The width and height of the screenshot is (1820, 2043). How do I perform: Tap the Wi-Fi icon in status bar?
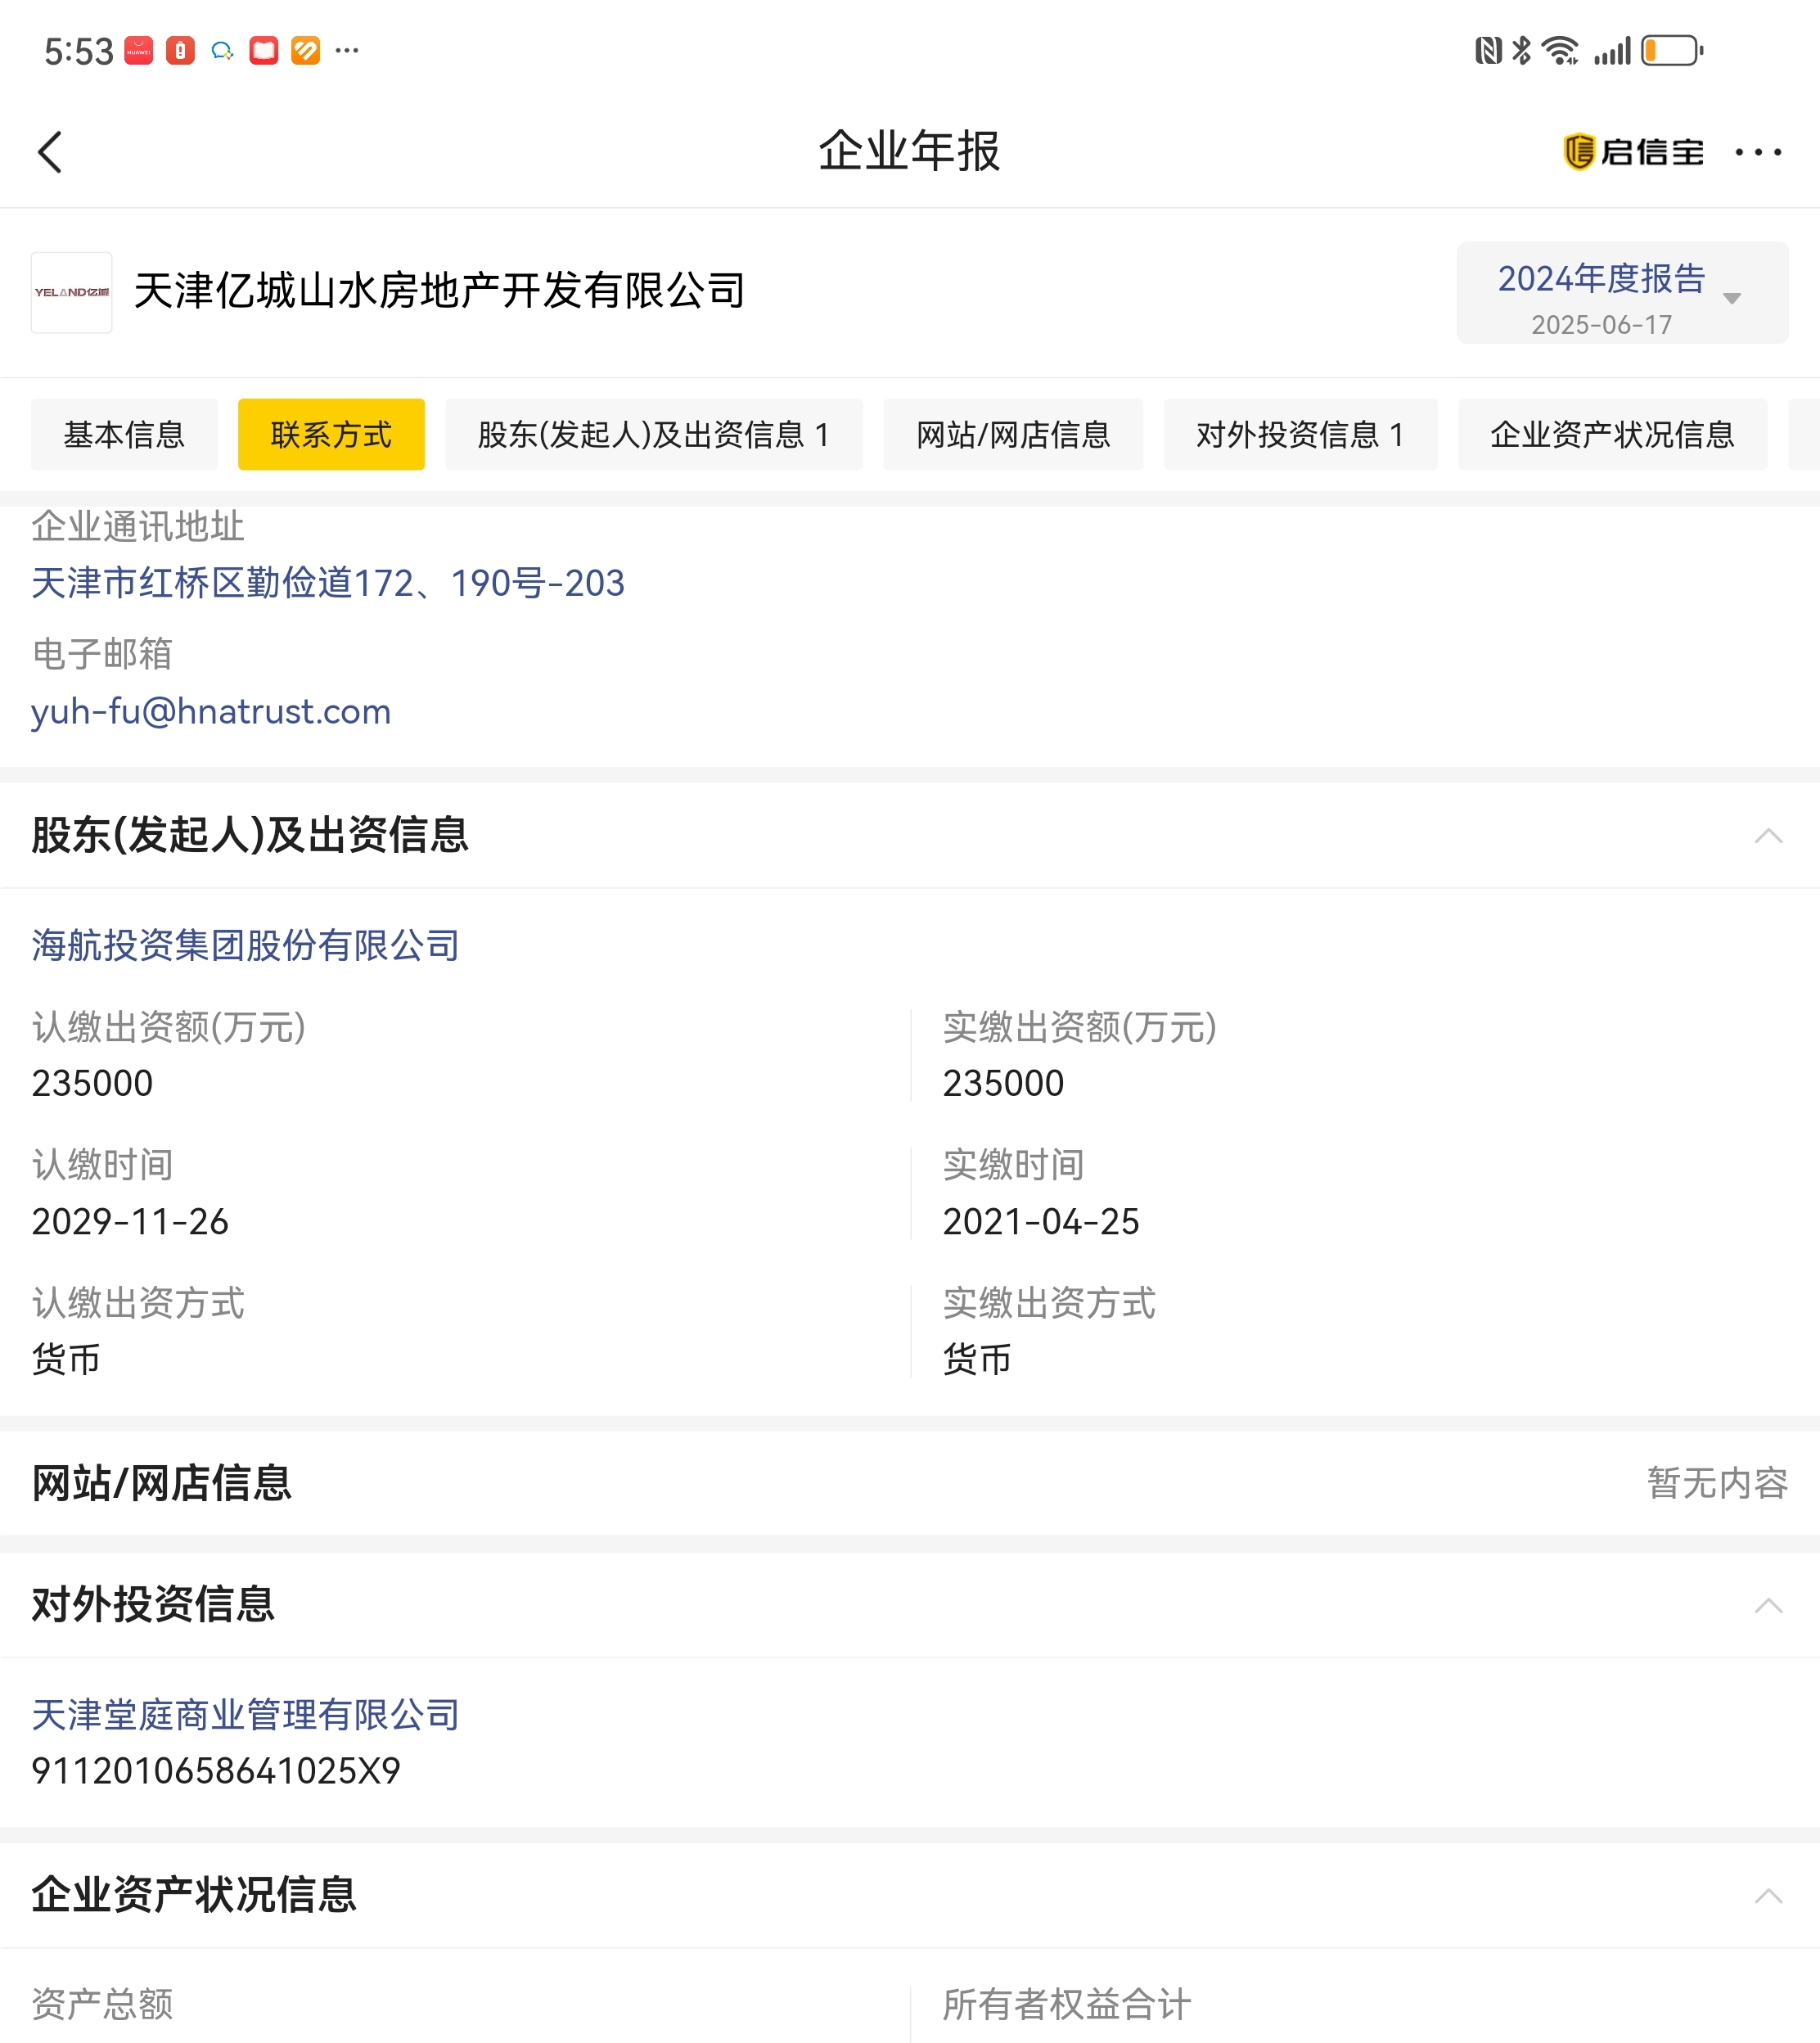(x=1560, y=50)
